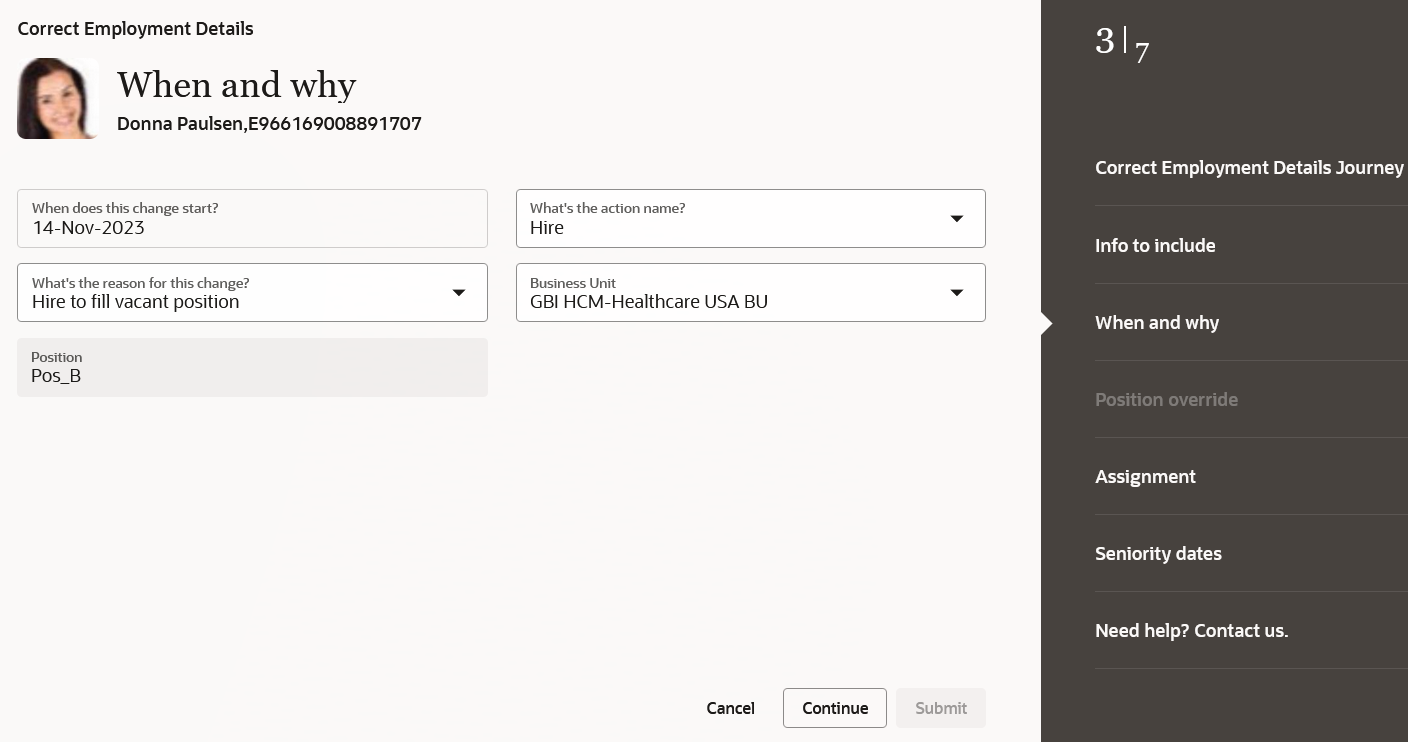Click the Hire action name value
1408x742 pixels.
point(547,228)
